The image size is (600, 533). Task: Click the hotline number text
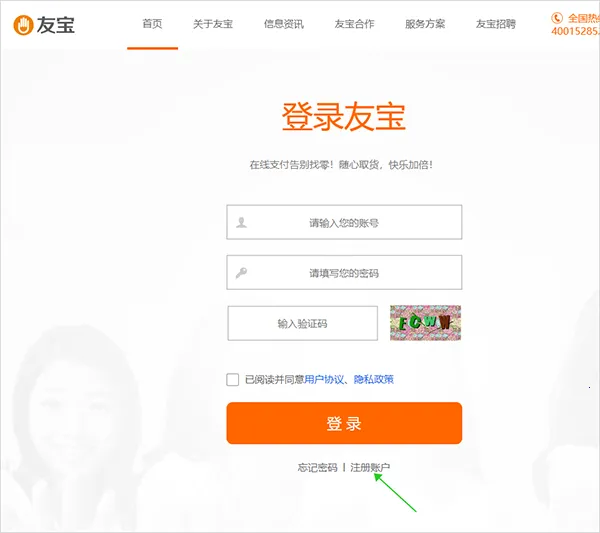pos(575,31)
